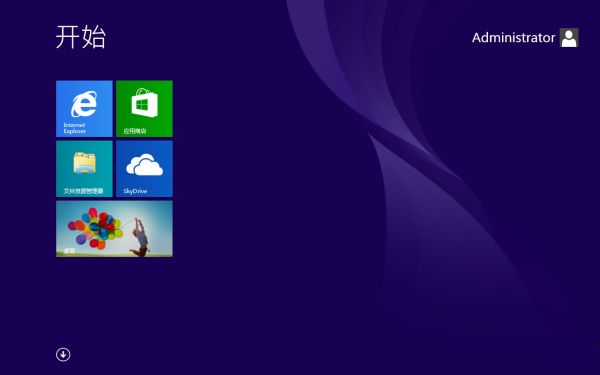Open the File Explorer folder tile
The width and height of the screenshot is (600, 375).
[x=84, y=169]
